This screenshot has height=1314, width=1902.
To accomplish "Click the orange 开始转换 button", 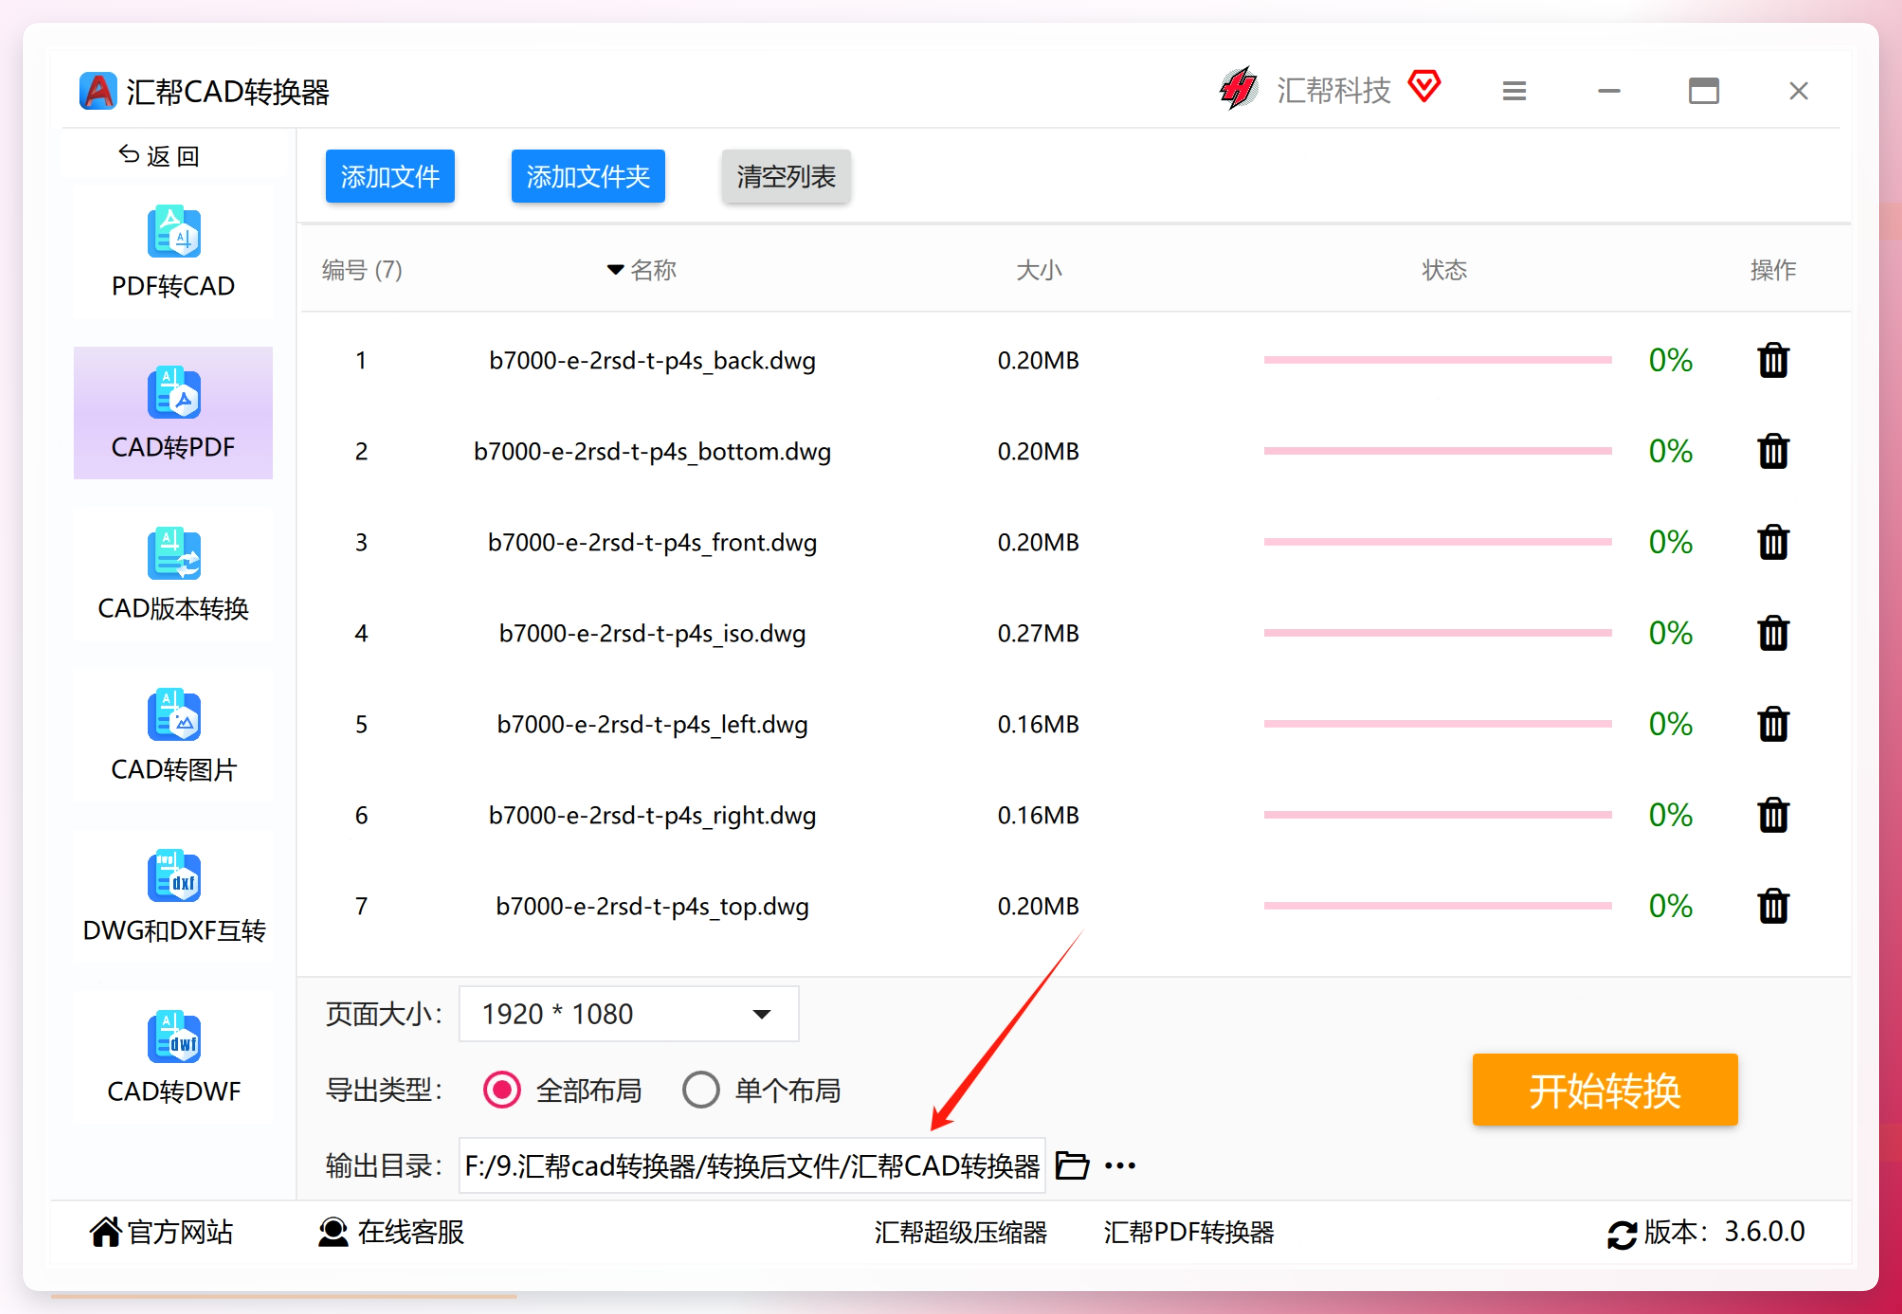I will pyautogui.click(x=1605, y=1090).
